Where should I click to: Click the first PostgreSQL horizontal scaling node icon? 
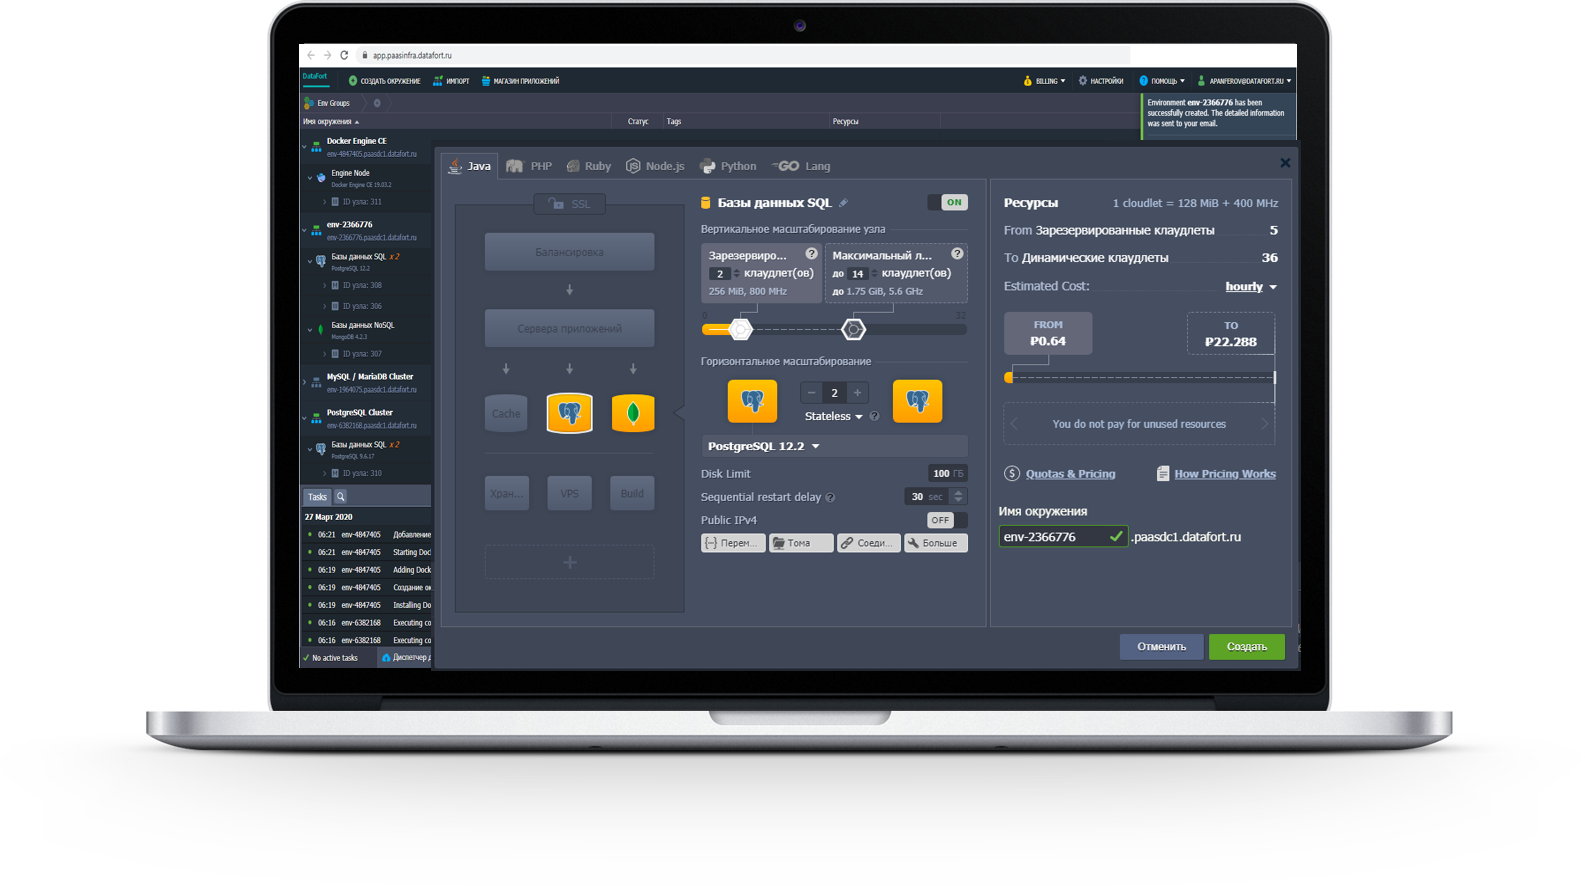pyautogui.click(x=752, y=401)
